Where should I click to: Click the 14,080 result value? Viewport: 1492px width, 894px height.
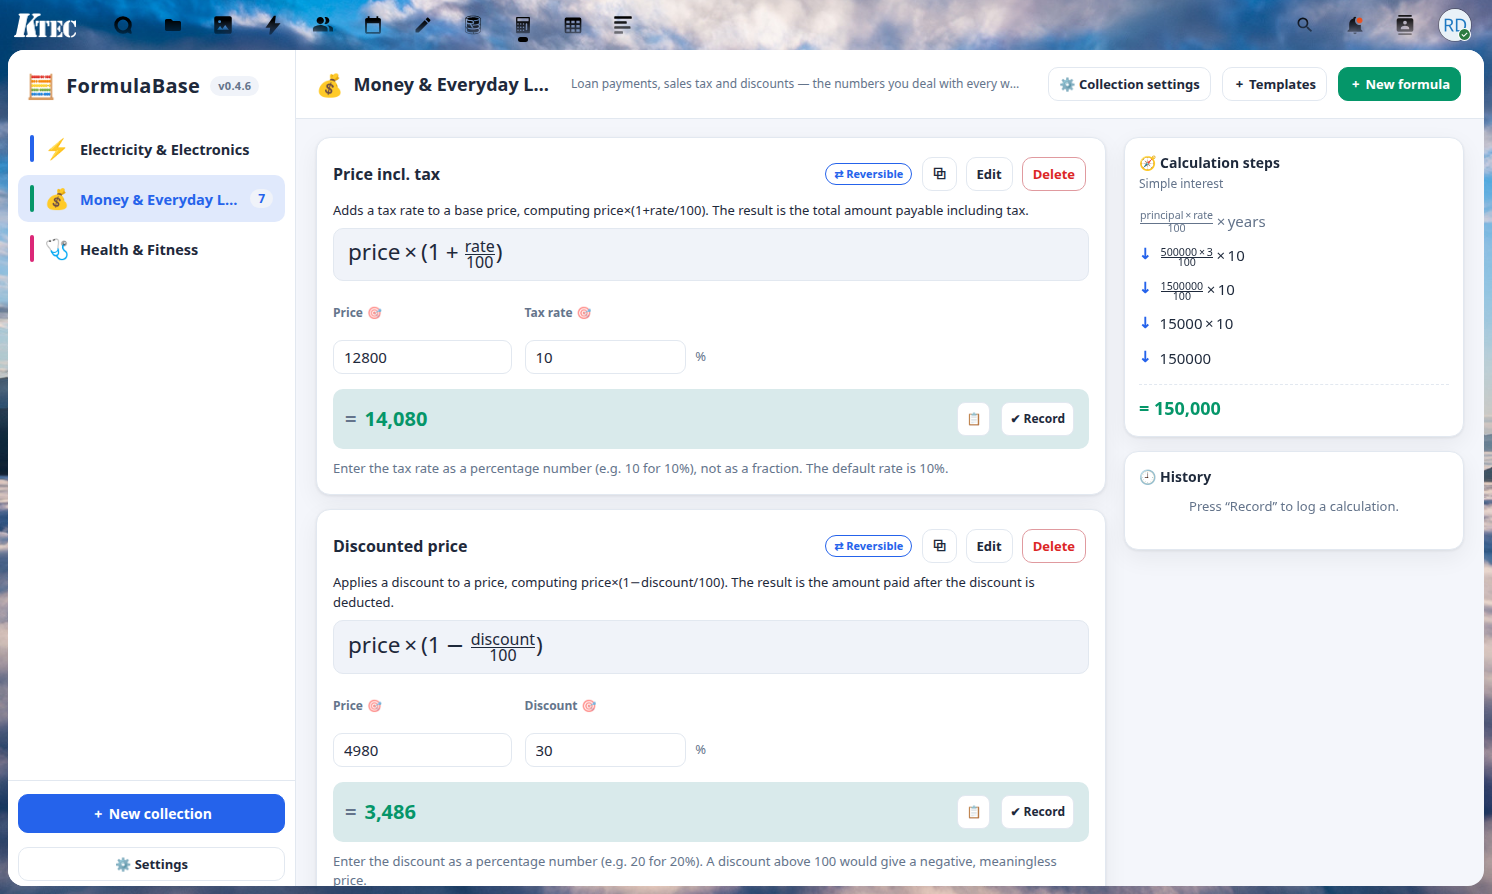[x=396, y=419]
